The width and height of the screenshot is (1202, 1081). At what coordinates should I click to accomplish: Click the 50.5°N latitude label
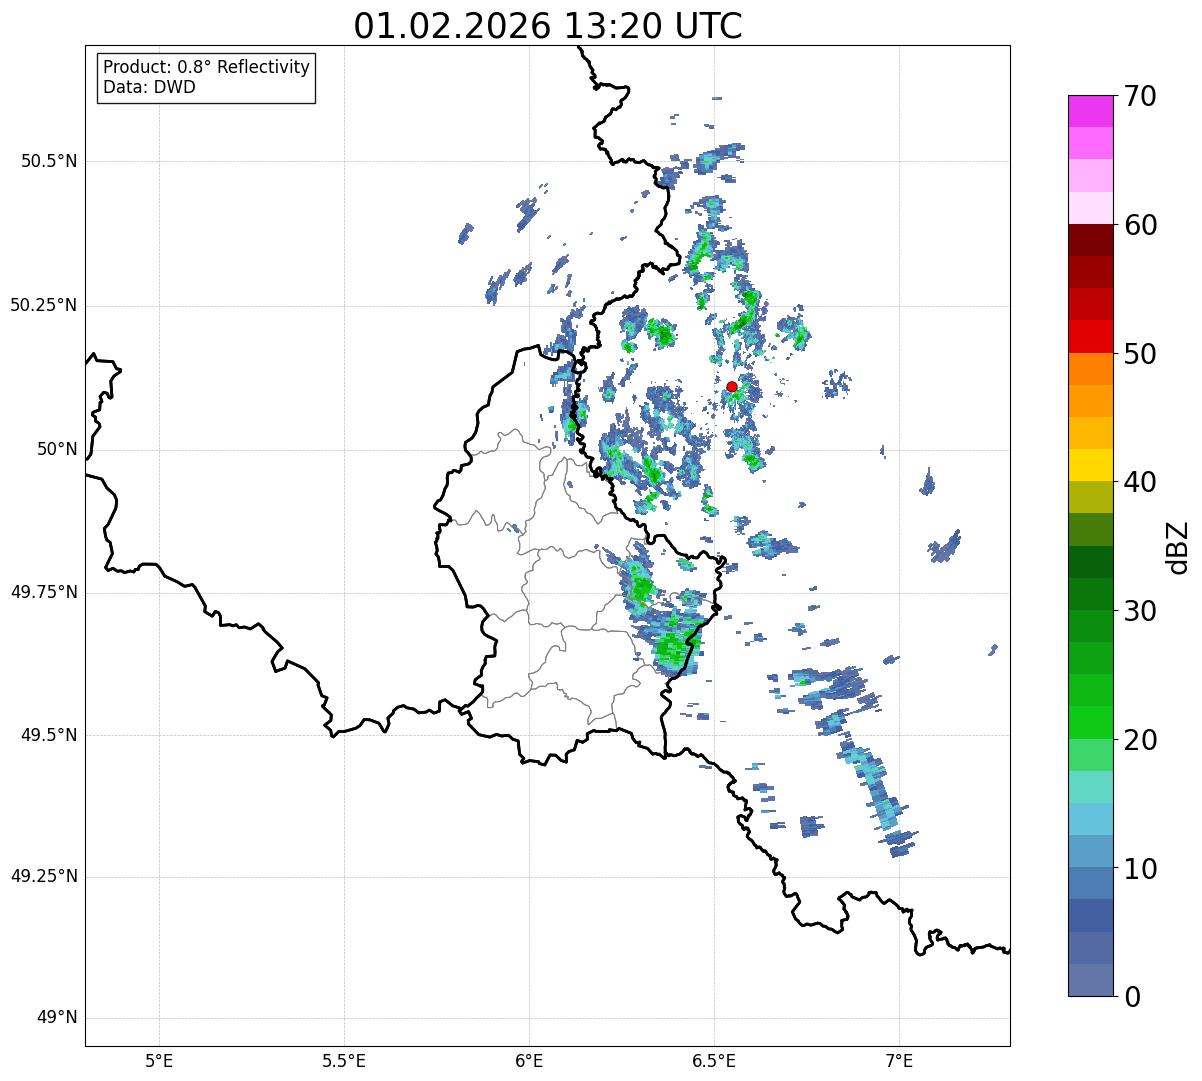(49, 161)
